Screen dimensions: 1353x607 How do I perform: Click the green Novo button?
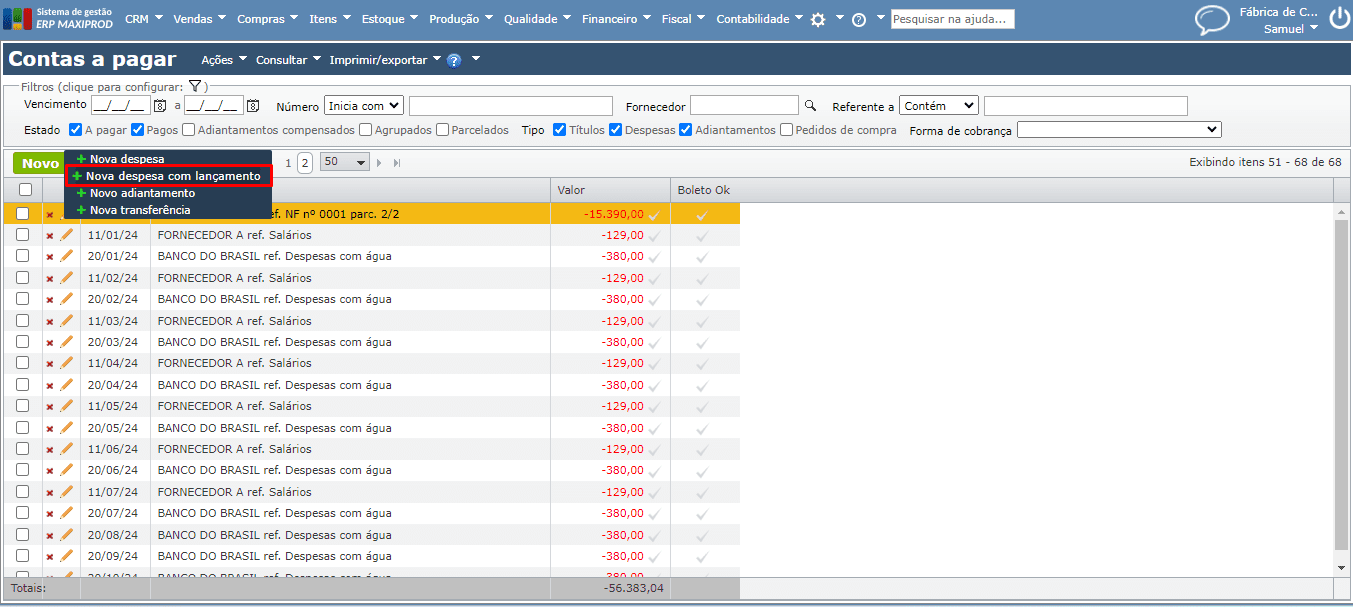click(x=40, y=163)
